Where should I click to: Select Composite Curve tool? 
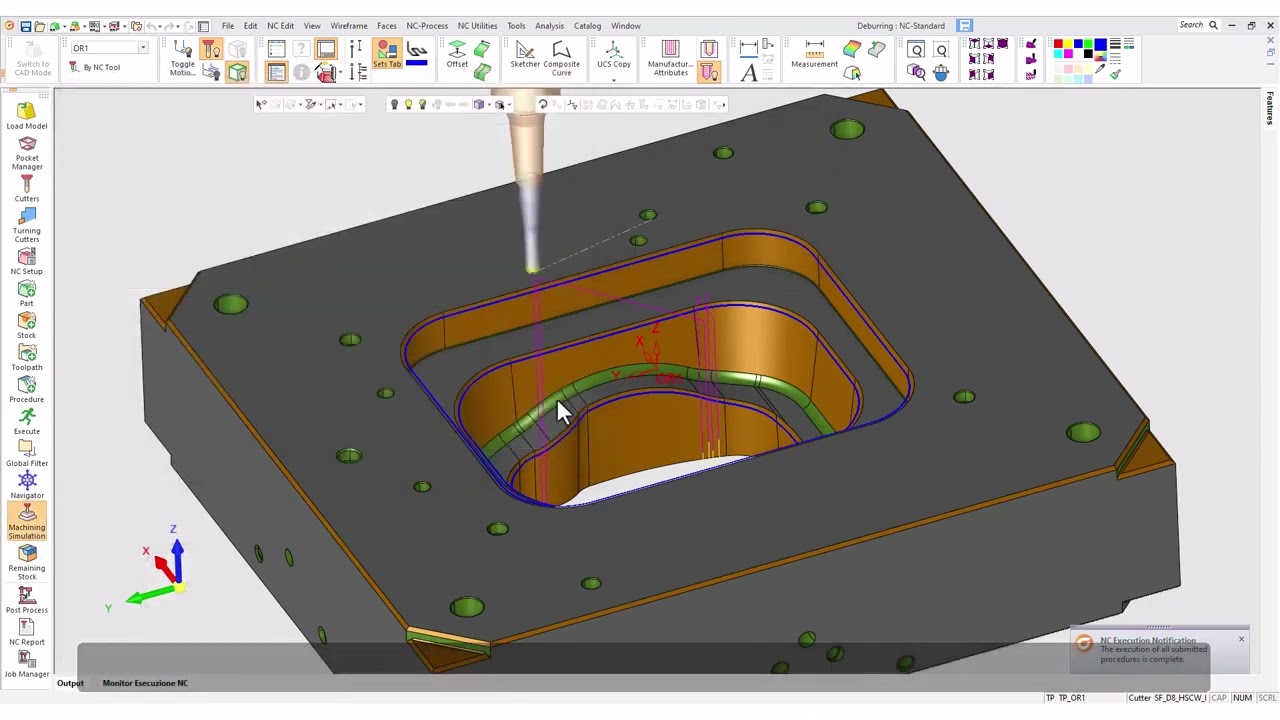click(x=561, y=58)
